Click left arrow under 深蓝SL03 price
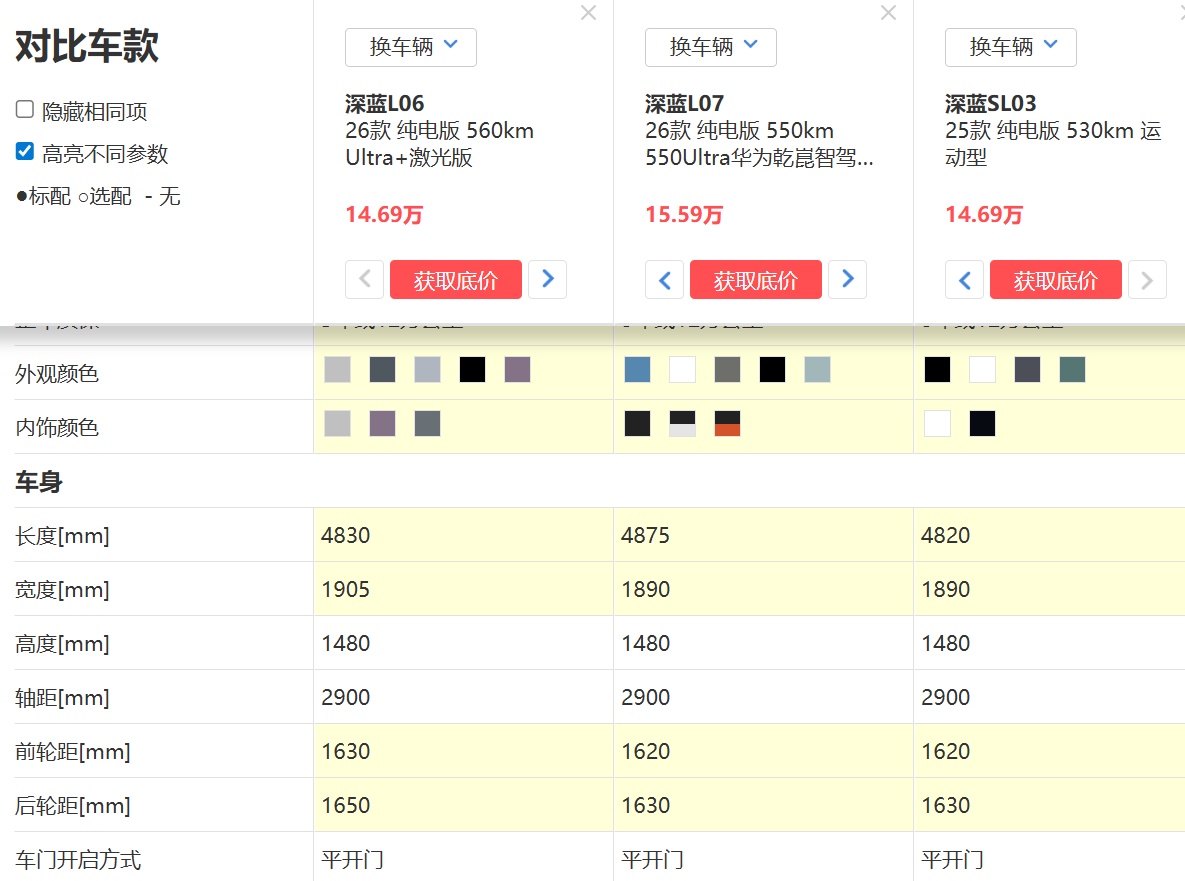 pyautogui.click(x=965, y=280)
